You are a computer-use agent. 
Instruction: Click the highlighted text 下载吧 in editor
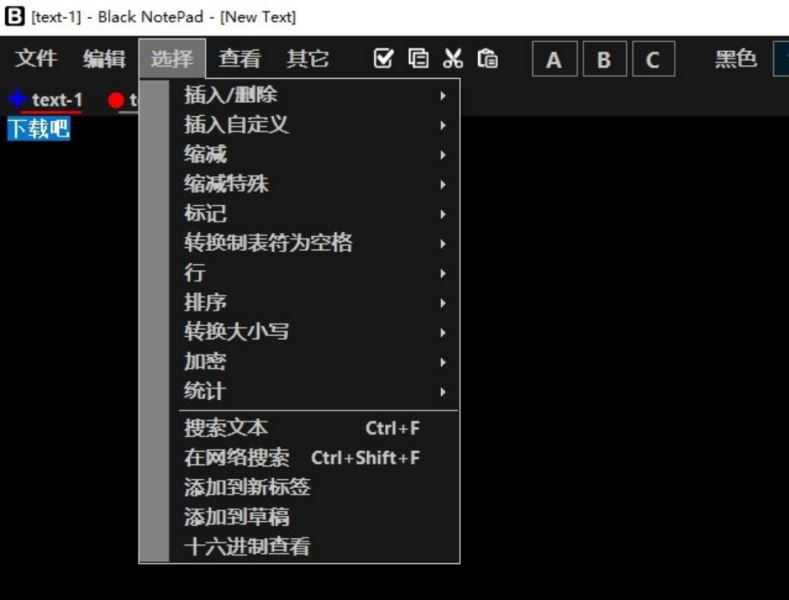(39, 129)
